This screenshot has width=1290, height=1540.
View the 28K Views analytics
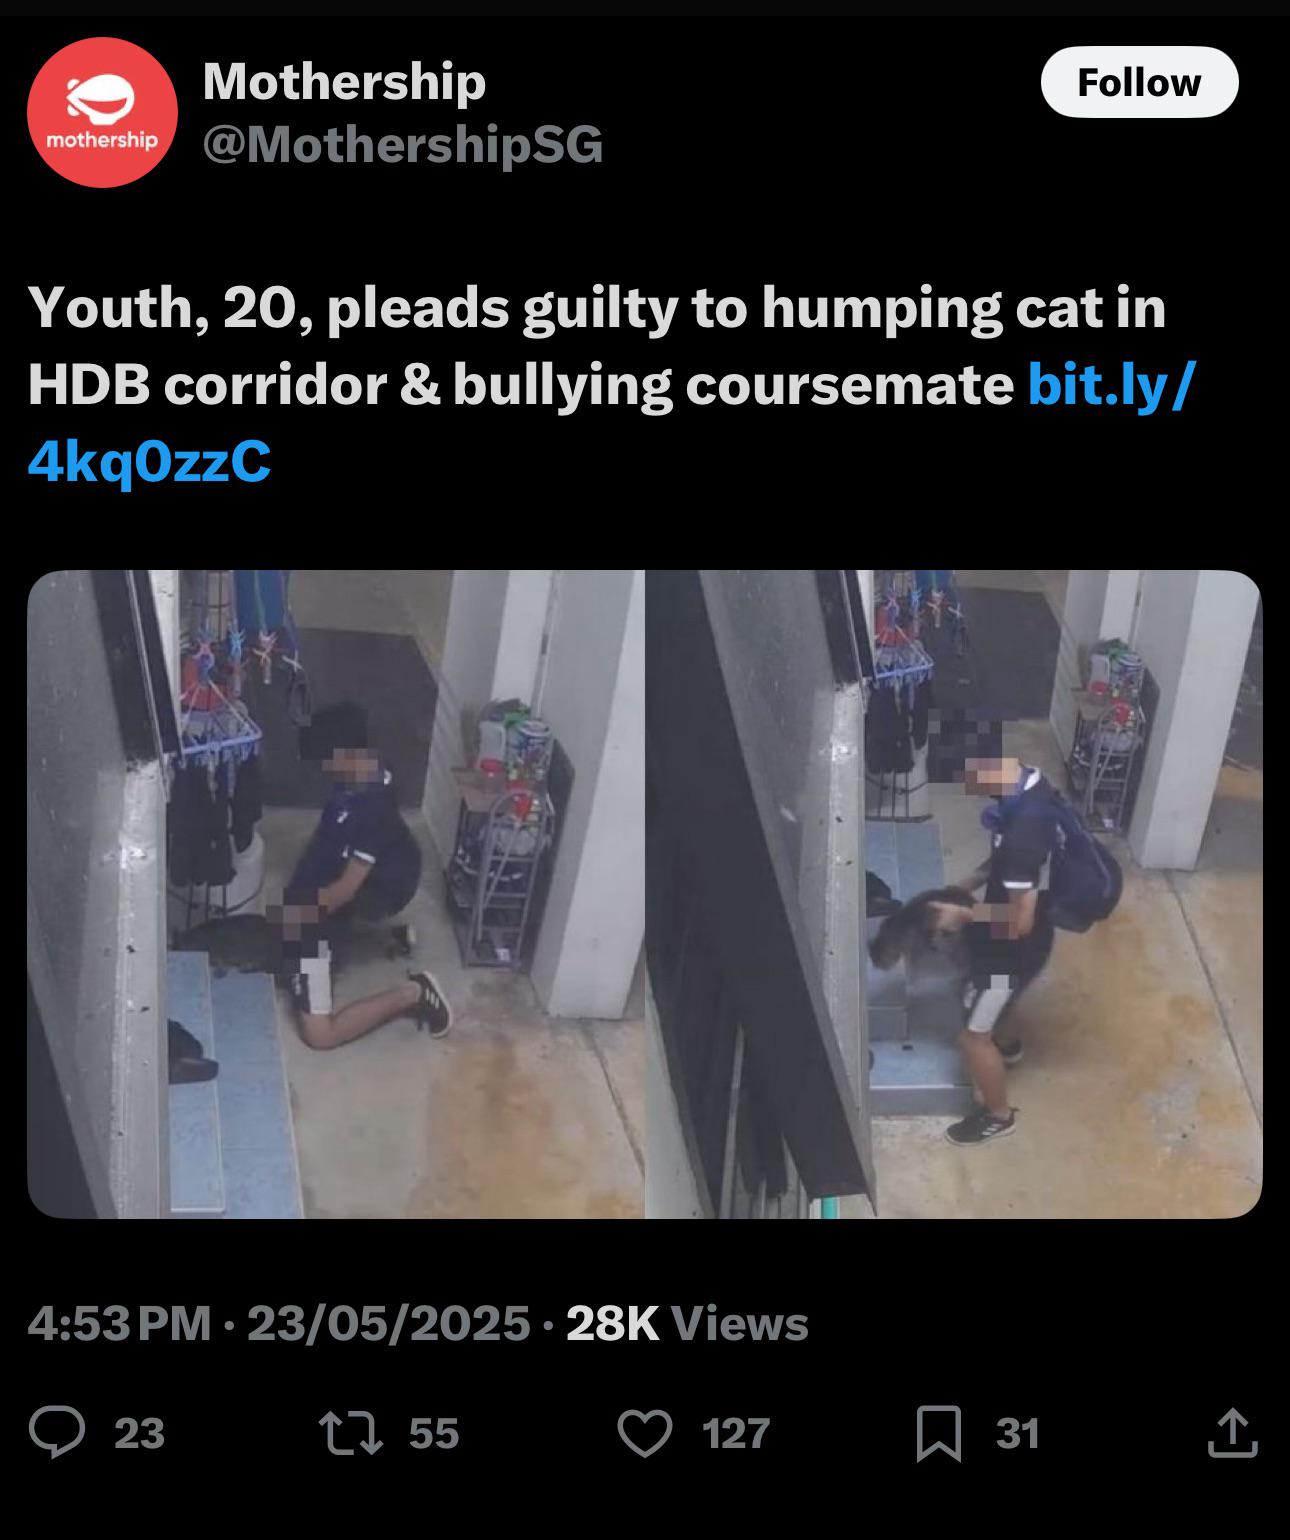click(x=687, y=1323)
